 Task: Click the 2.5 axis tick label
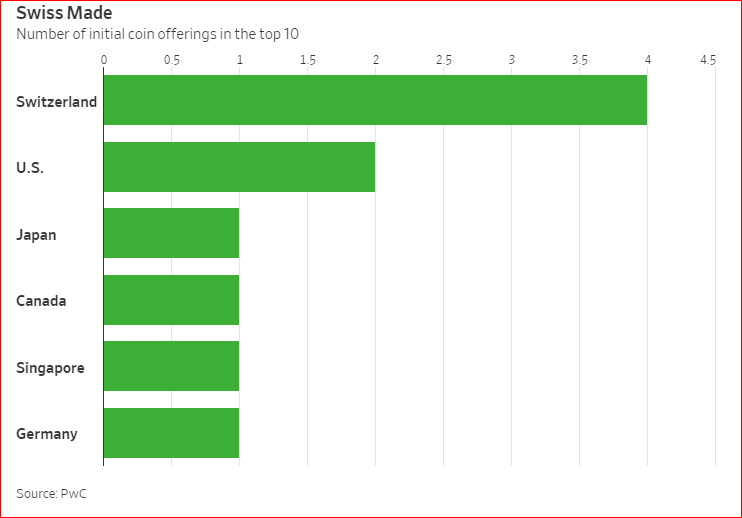pos(443,60)
